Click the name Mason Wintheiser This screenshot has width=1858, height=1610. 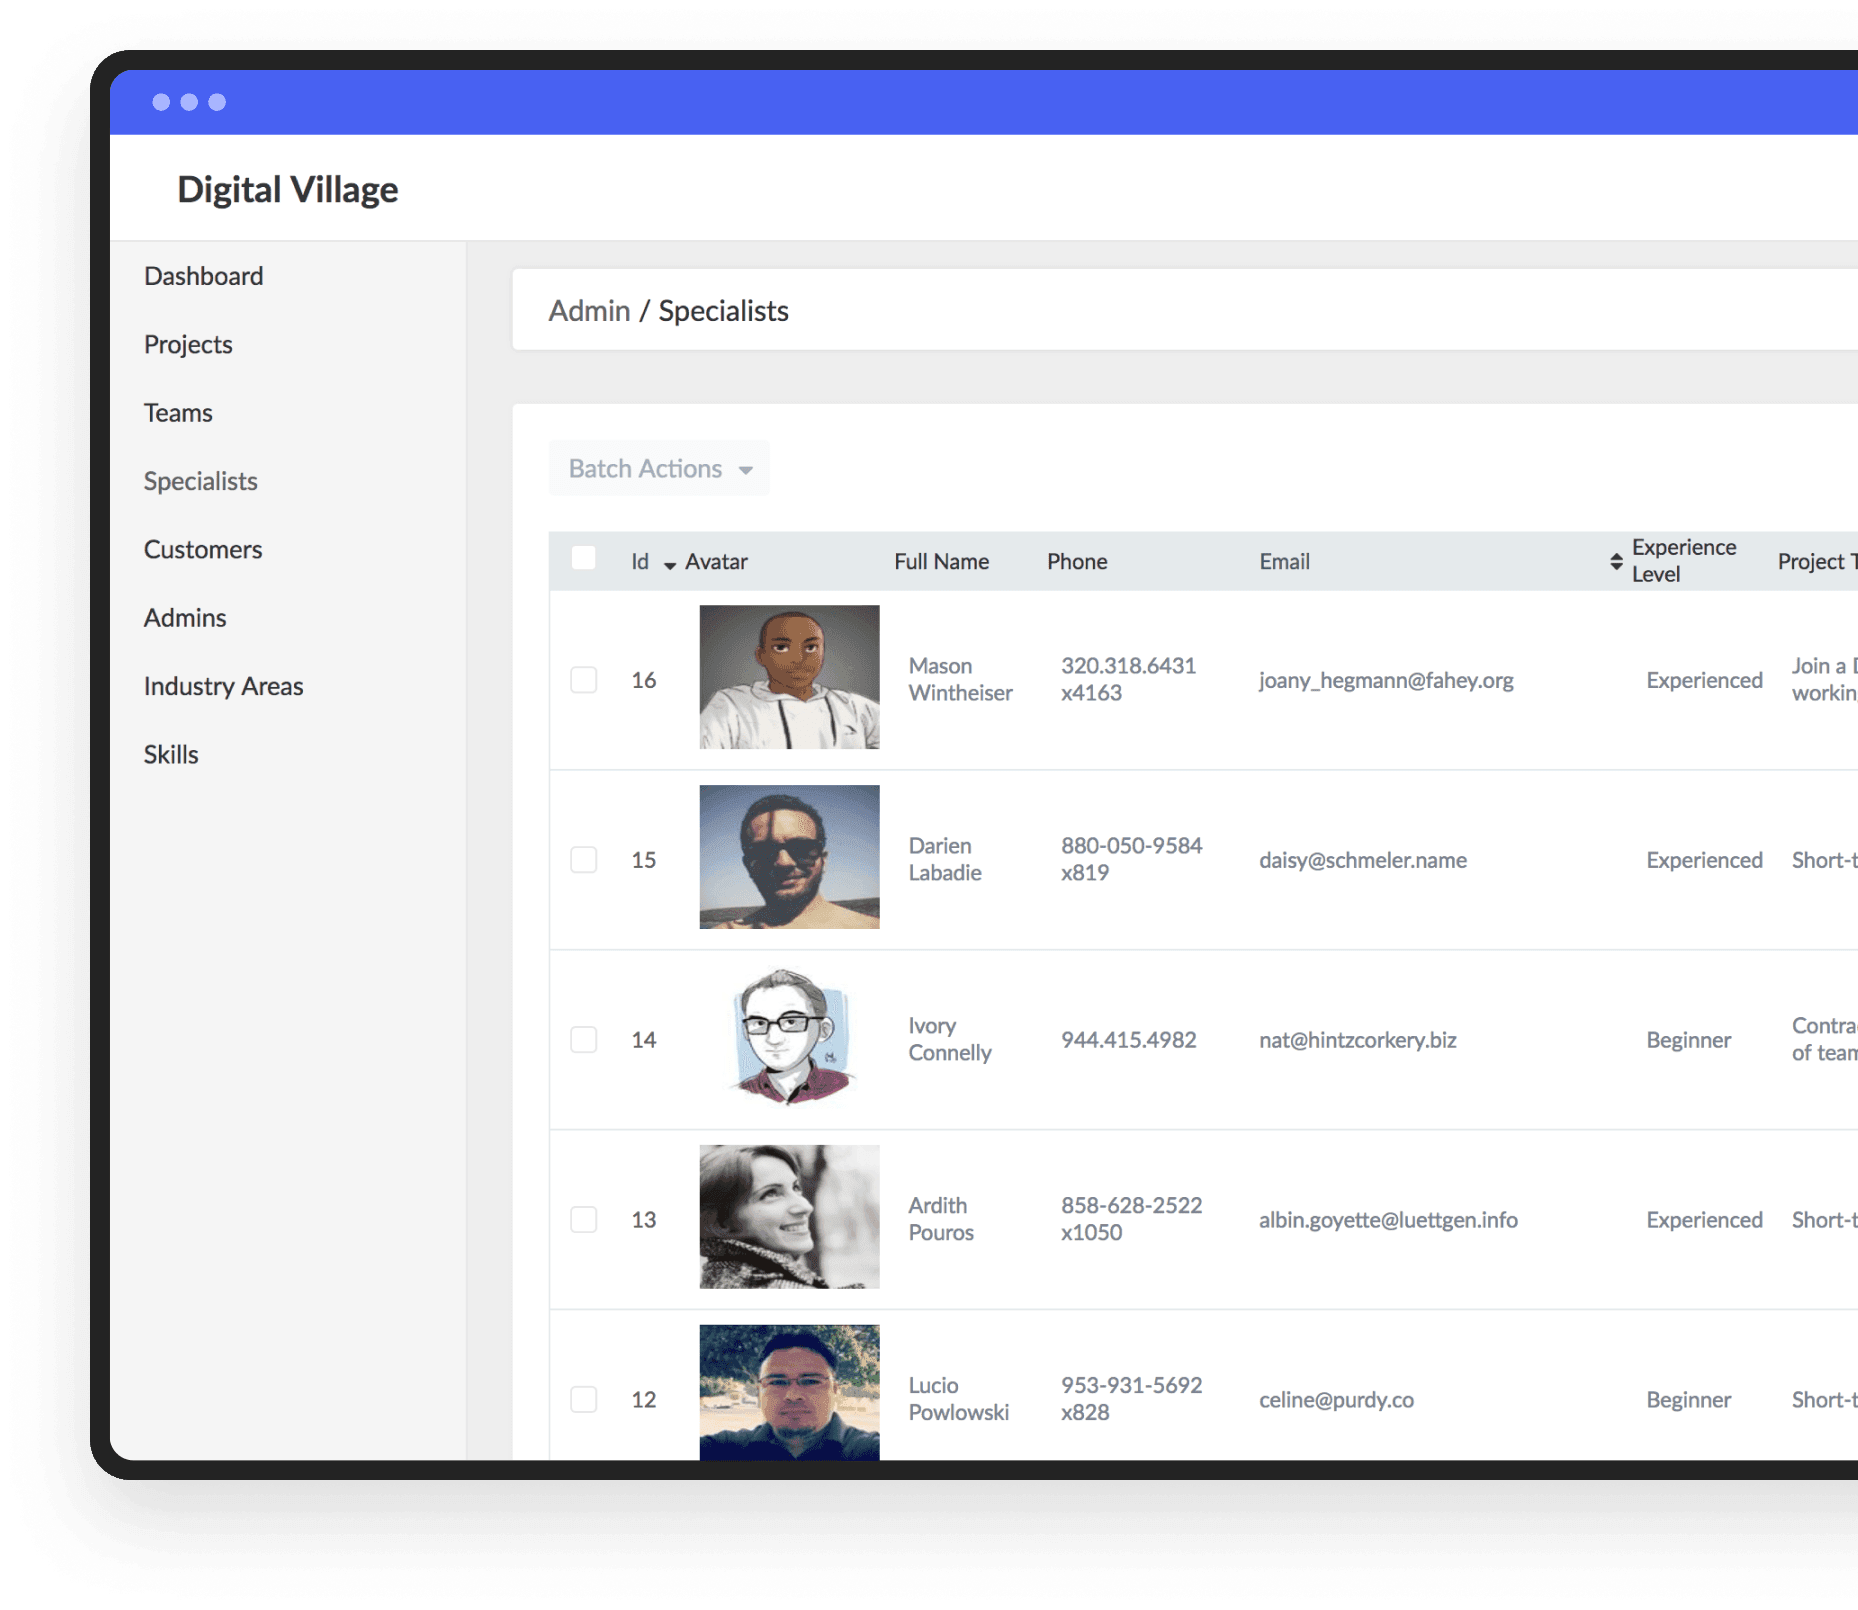pyautogui.click(x=960, y=680)
